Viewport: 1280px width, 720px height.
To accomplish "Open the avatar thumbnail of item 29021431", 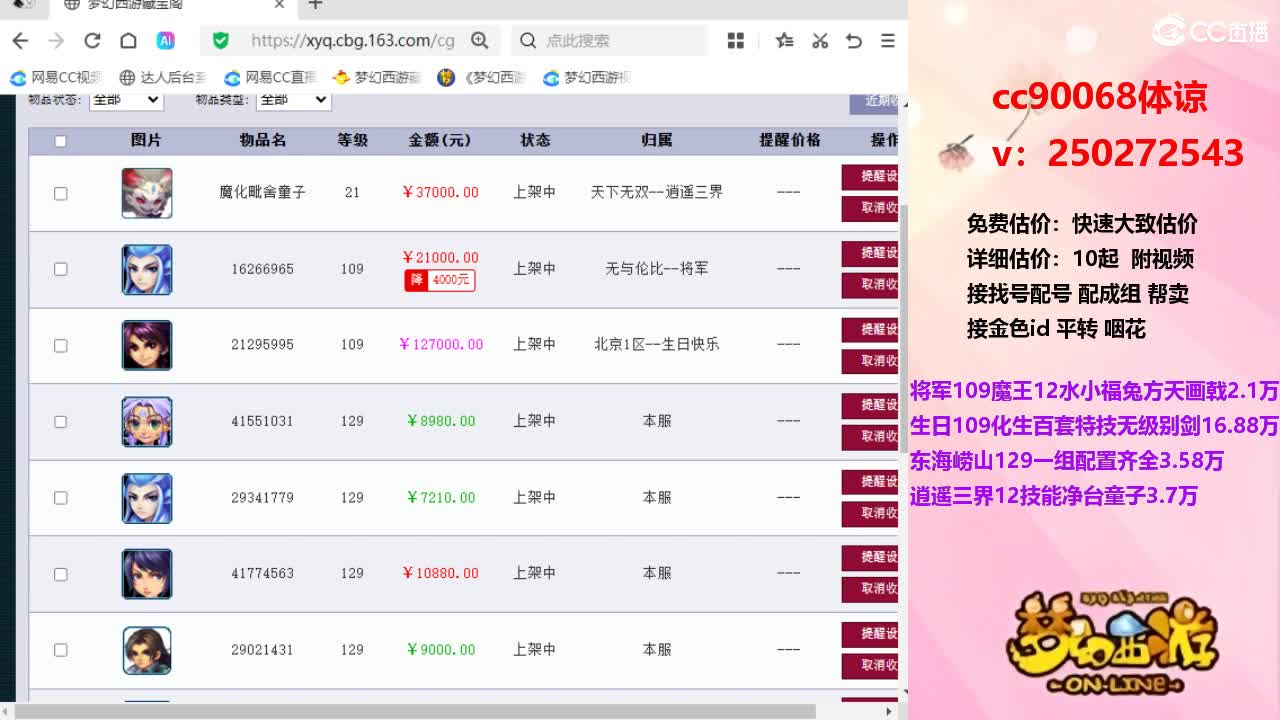I will tap(147, 650).
